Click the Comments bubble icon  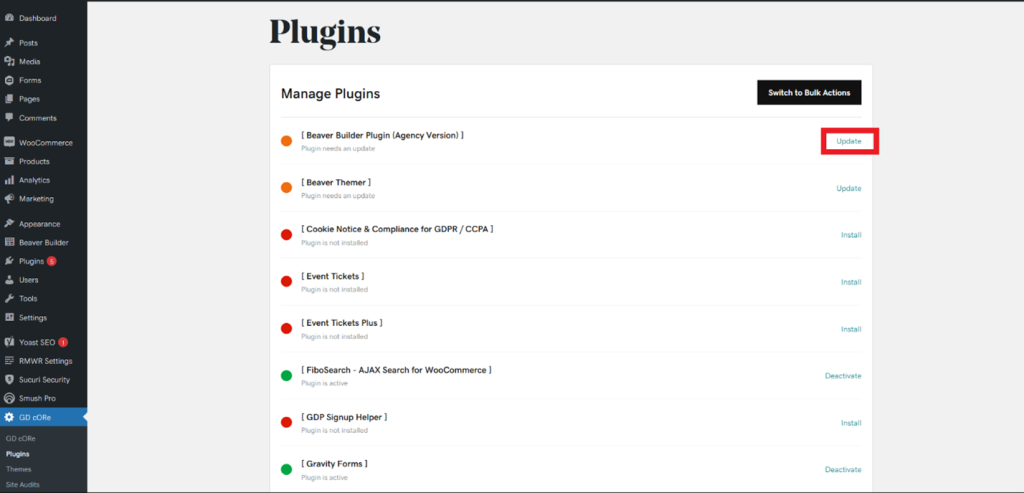tap(9, 118)
